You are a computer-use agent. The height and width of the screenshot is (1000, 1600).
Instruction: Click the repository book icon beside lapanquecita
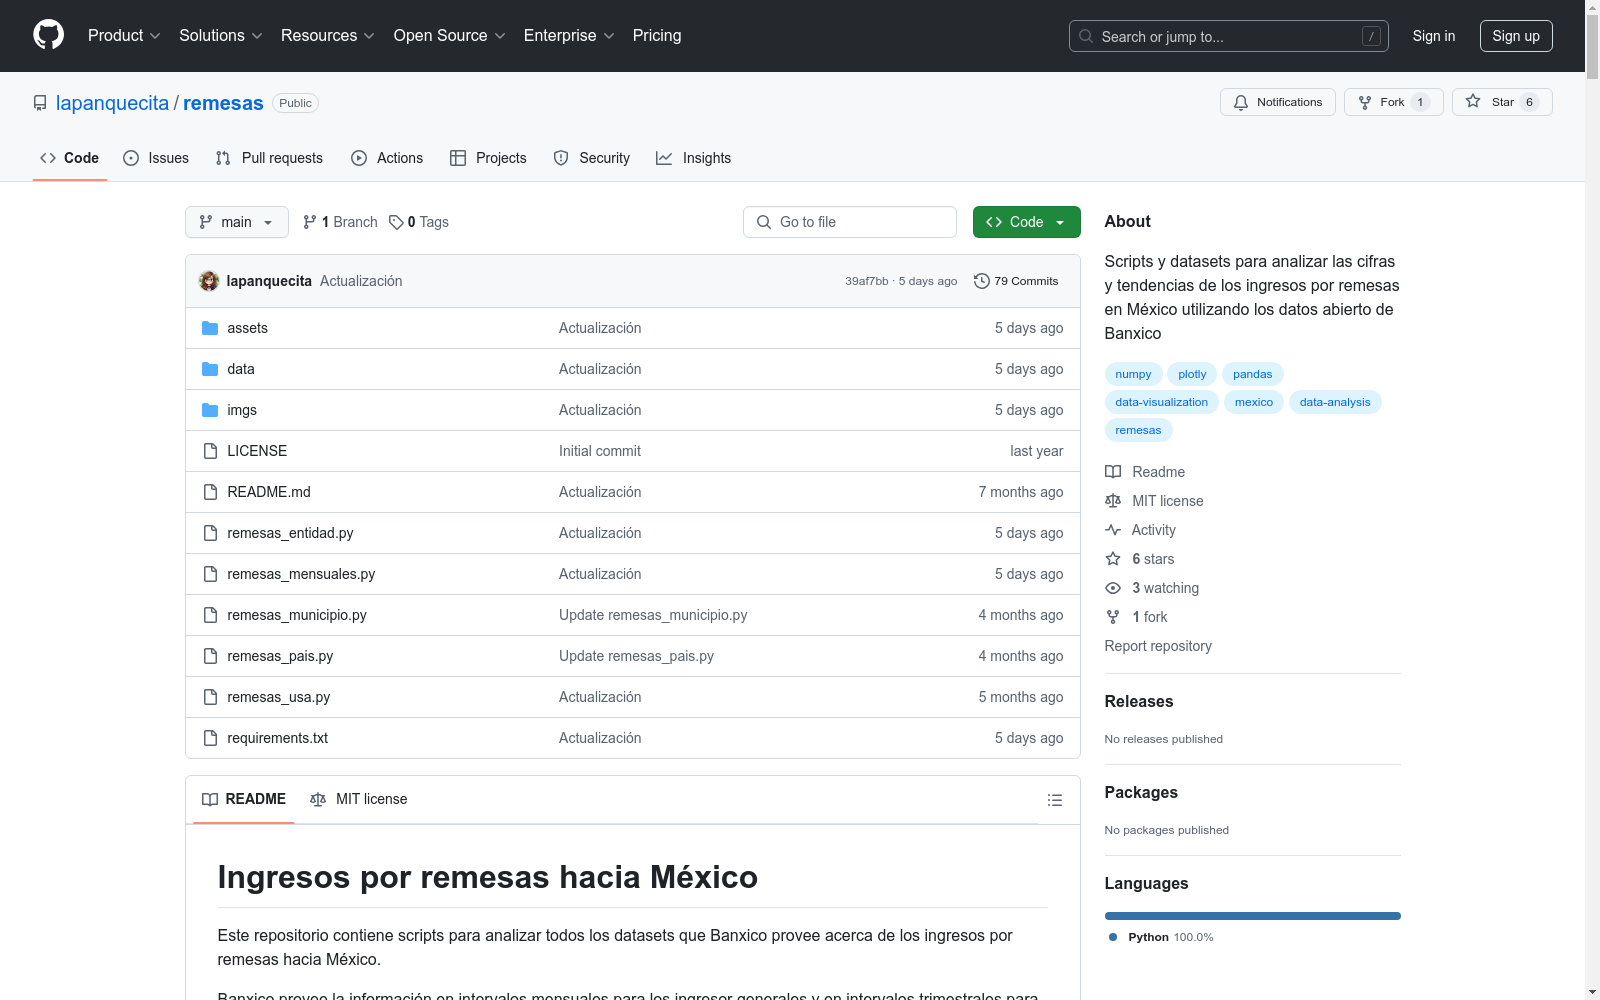[40, 103]
